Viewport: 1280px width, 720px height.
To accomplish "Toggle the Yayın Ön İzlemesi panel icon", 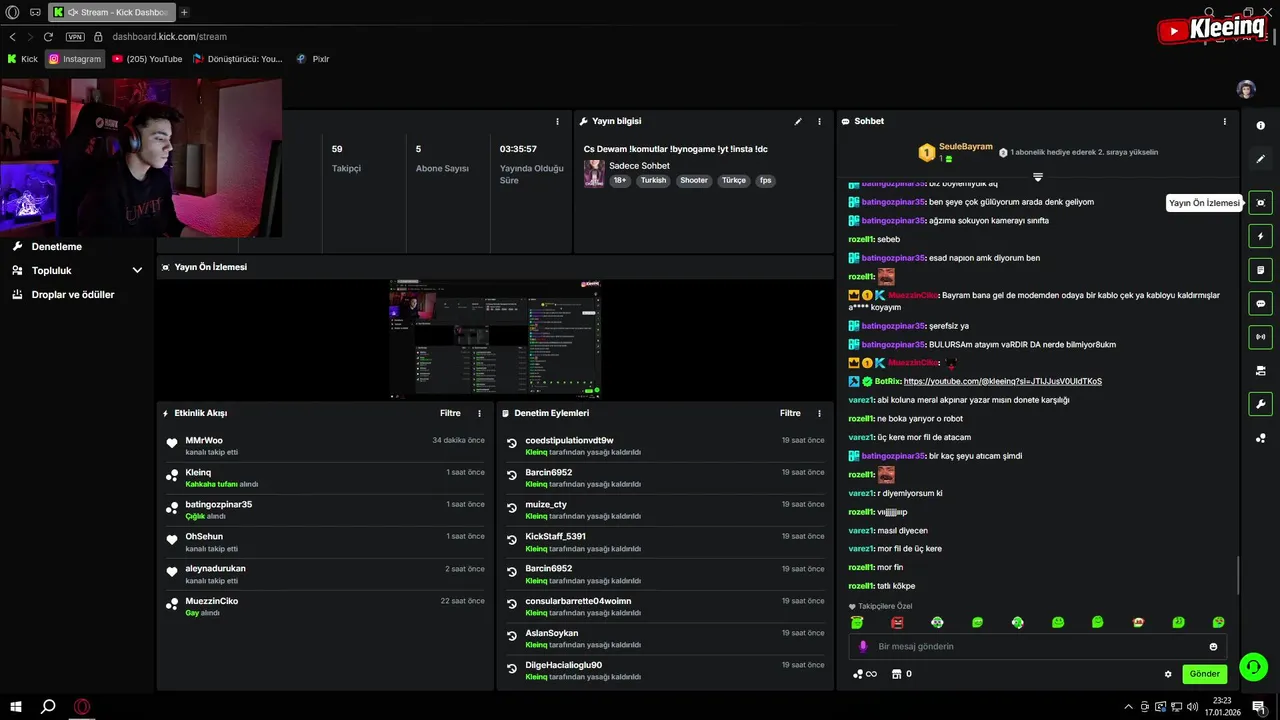I will point(1260,203).
